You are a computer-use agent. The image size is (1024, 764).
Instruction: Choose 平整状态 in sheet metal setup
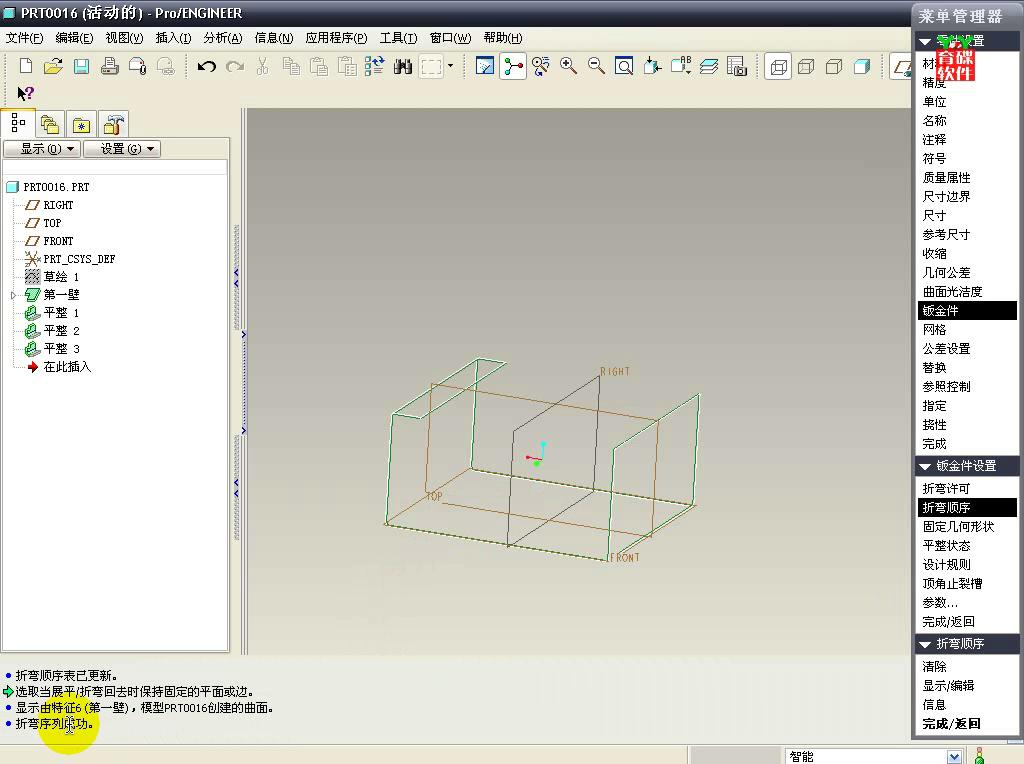pos(946,545)
